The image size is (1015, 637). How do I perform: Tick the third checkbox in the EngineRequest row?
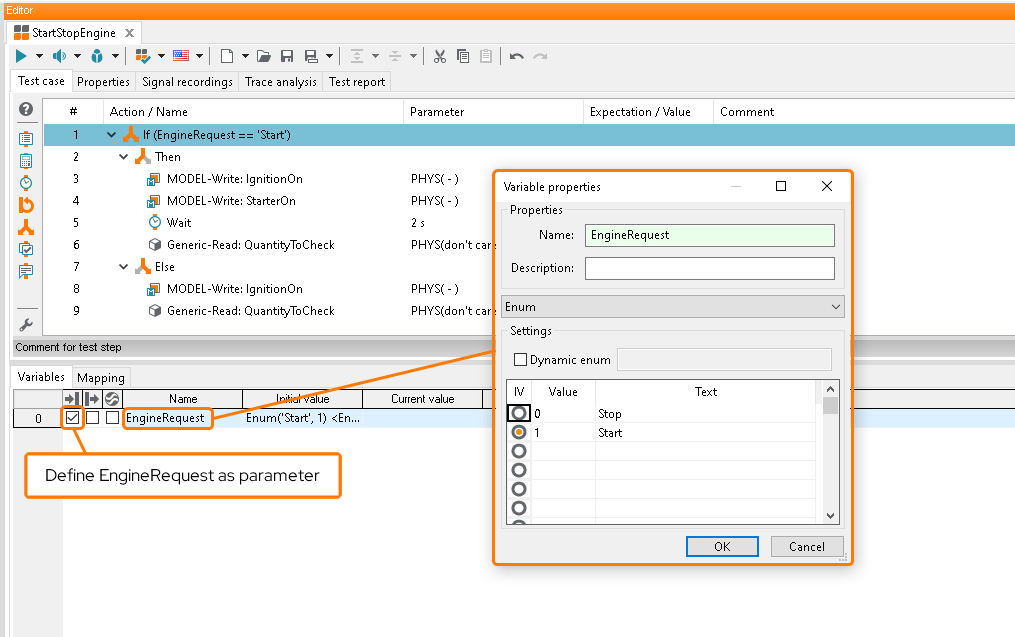pyautogui.click(x=113, y=418)
